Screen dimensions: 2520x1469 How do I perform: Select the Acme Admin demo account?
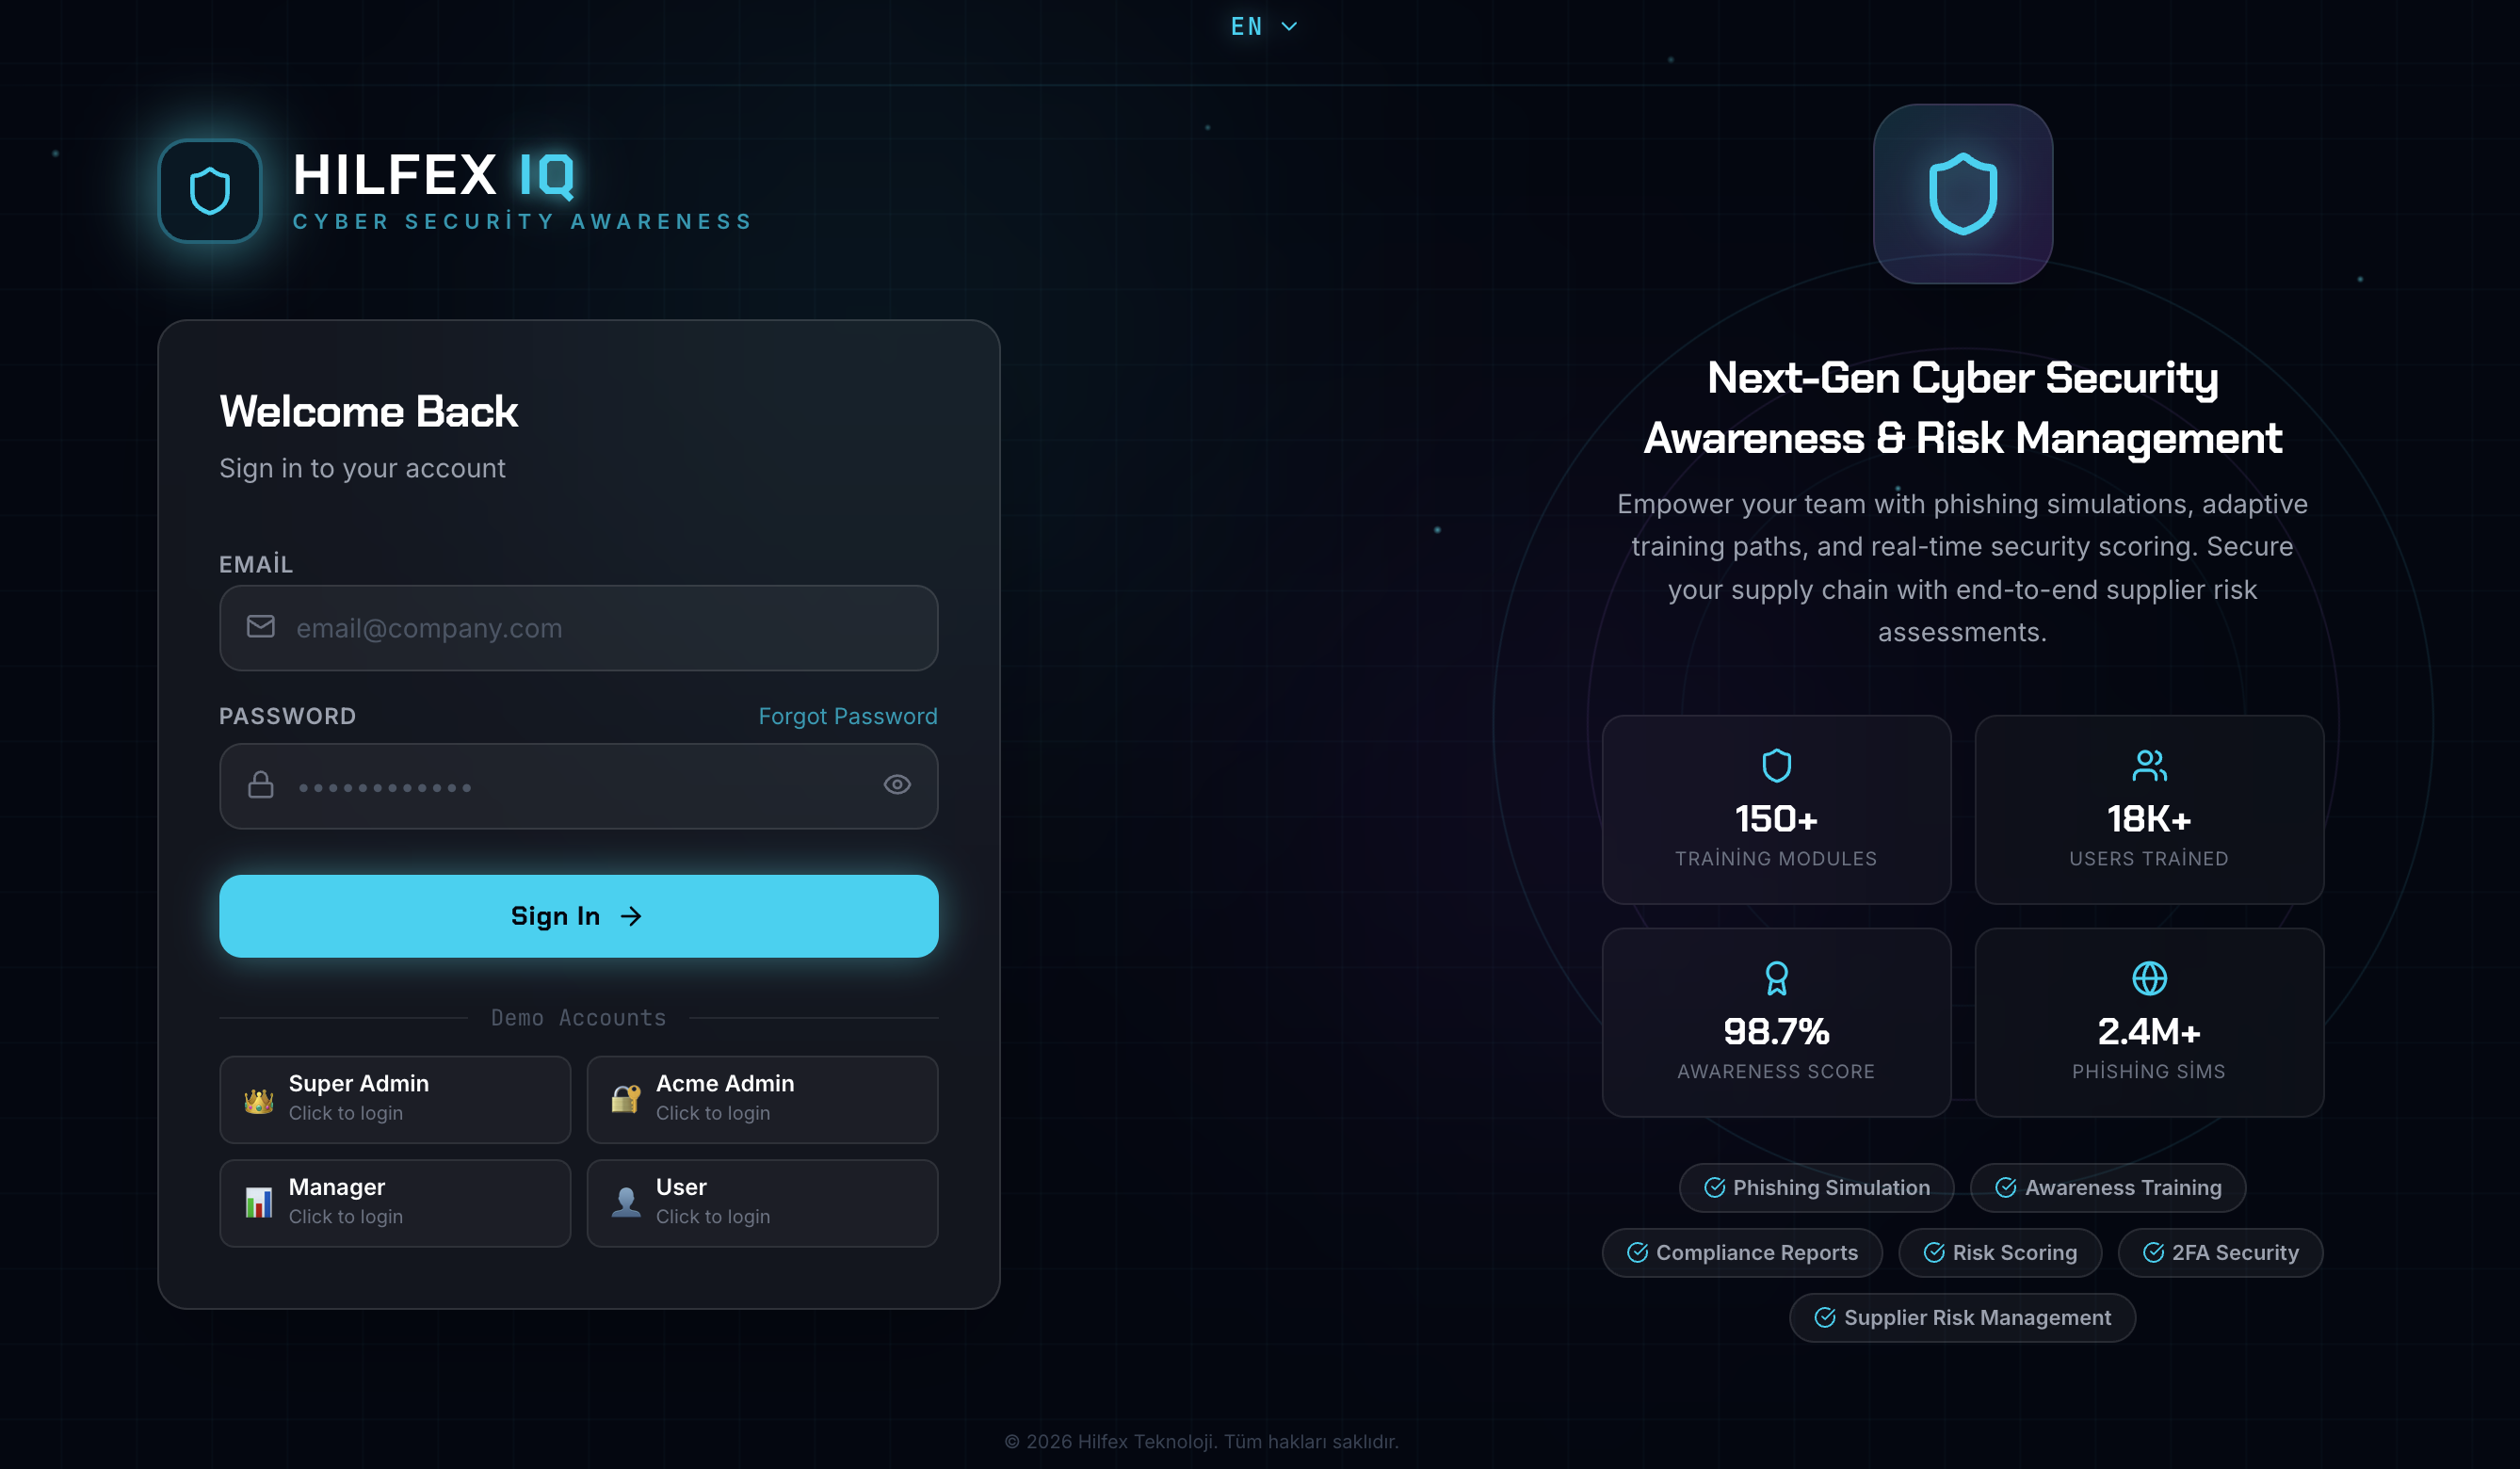click(x=762, y=1099)
